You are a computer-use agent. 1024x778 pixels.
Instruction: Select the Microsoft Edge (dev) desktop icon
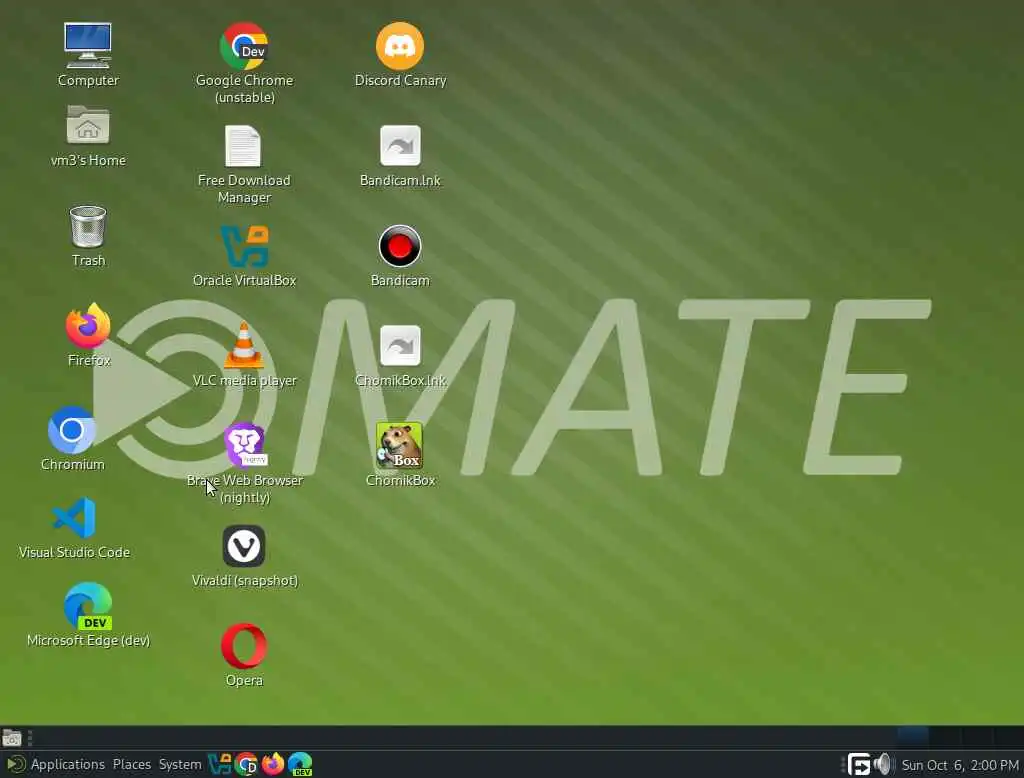click(x=88, y=606)
